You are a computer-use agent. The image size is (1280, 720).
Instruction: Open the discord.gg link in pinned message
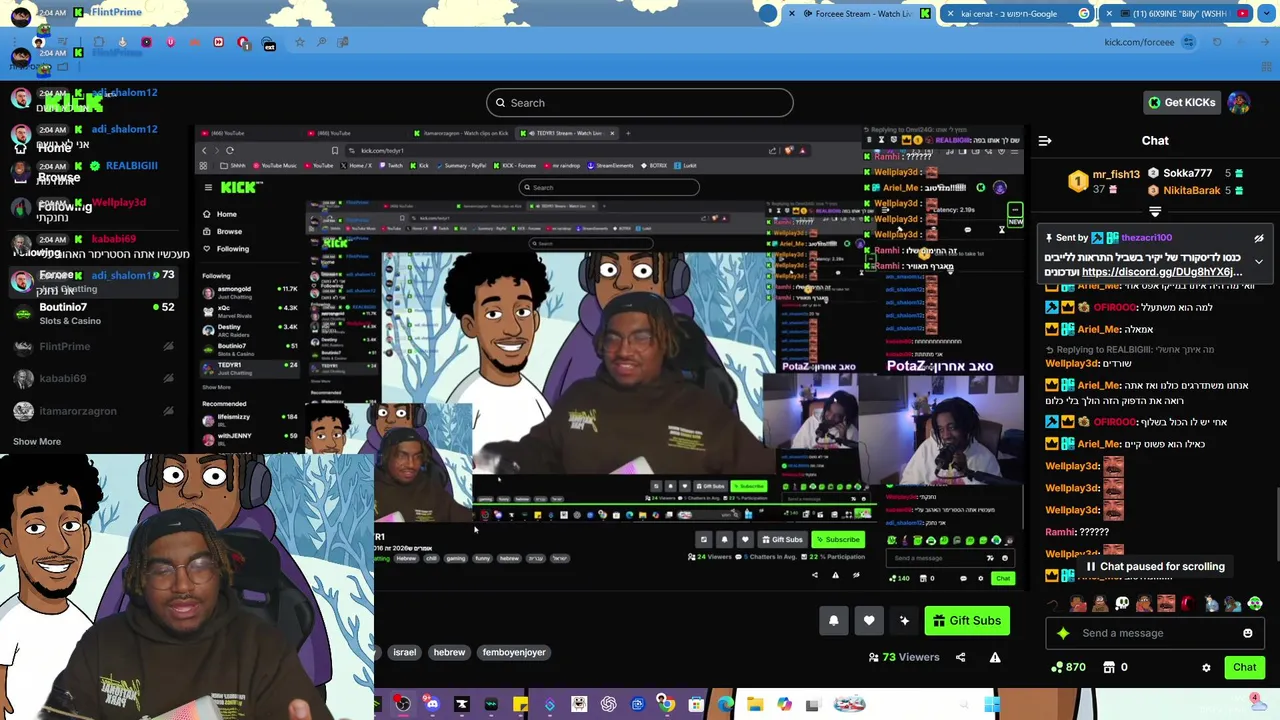1162,272
